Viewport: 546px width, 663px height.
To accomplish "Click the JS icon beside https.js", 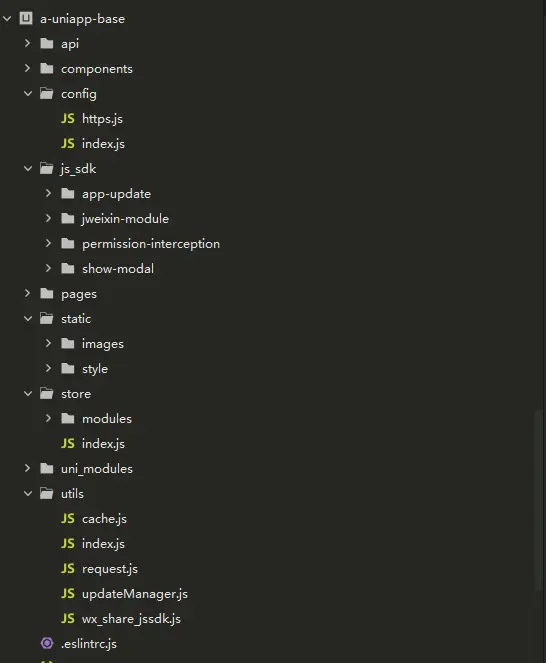I will pos(68,118).
